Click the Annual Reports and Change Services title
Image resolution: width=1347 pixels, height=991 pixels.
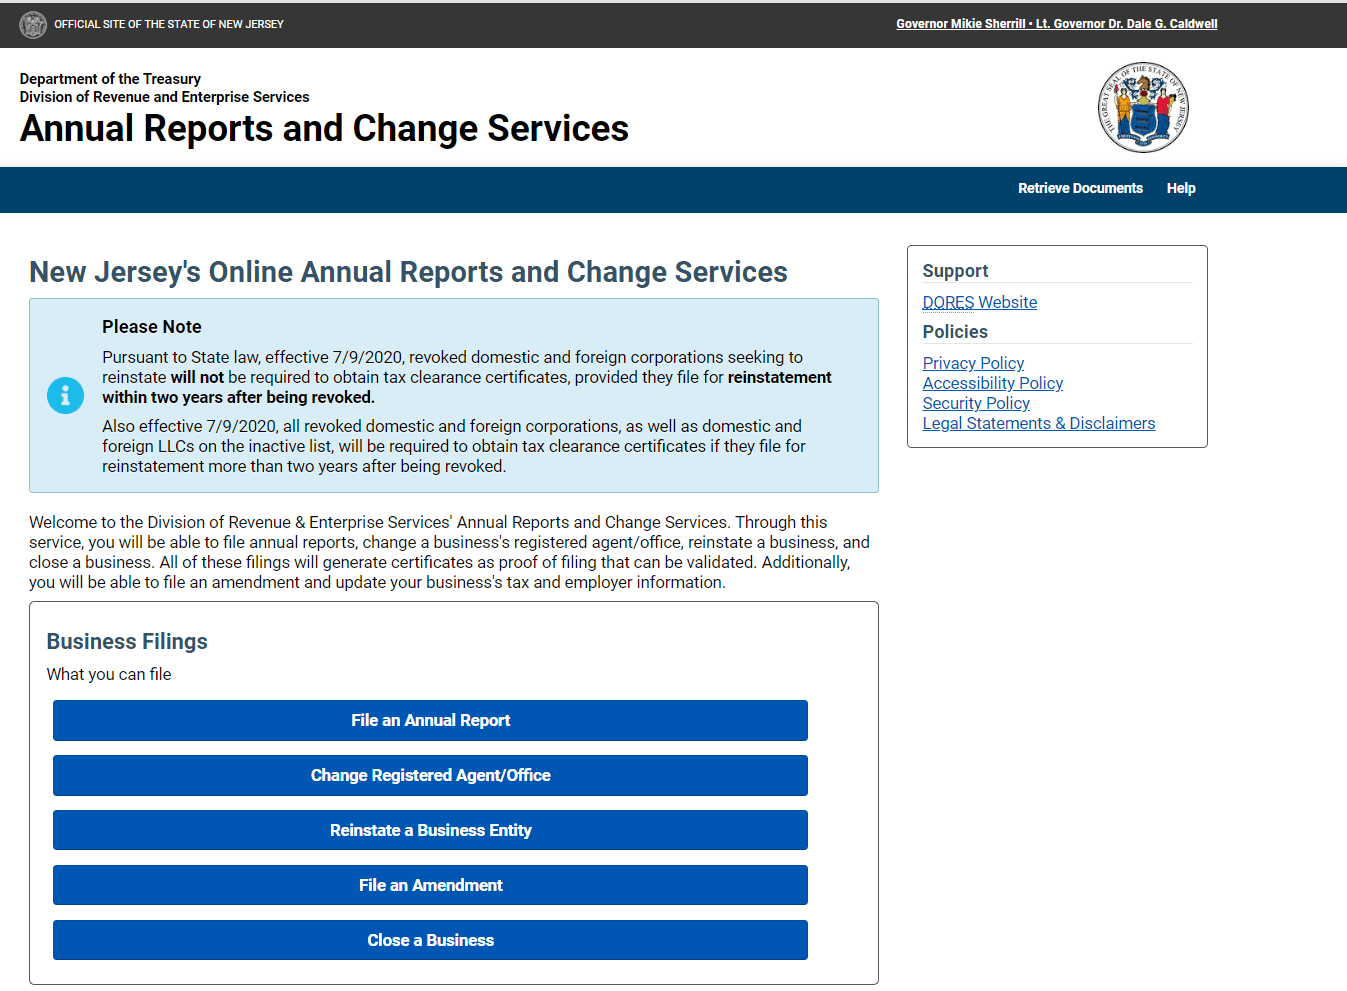(x=324, y=129)
